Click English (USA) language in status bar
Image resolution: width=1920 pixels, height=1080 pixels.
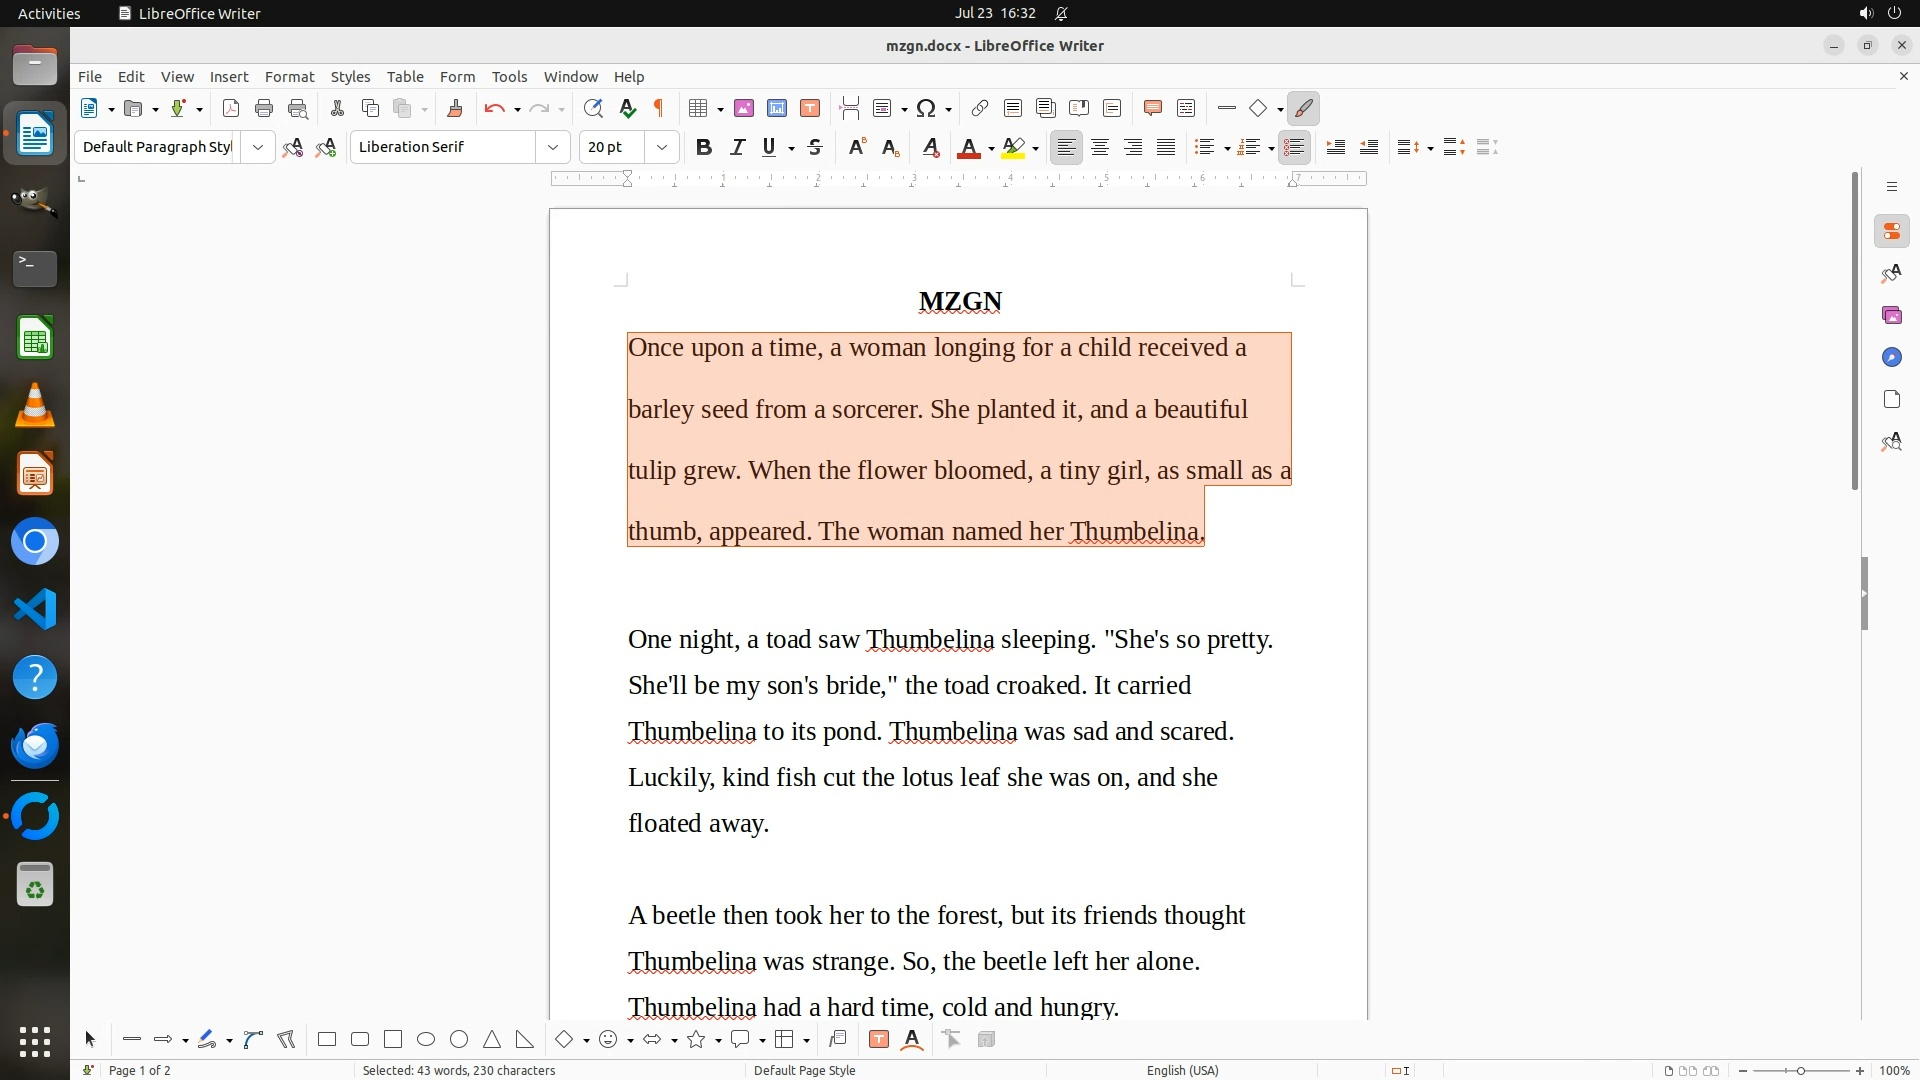point(1182,1071)
